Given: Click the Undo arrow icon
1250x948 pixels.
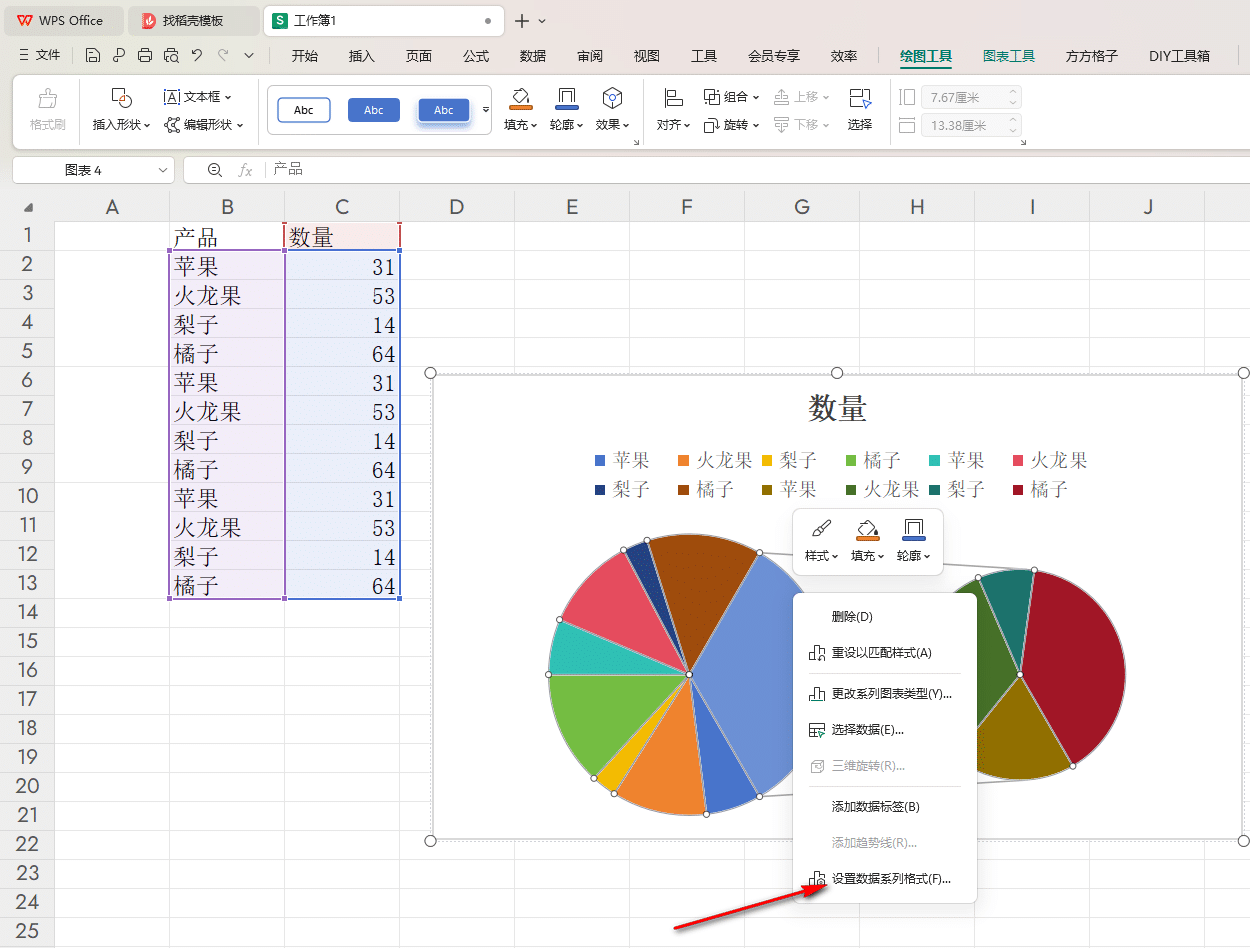Looking at the screenshot, I should click(197, 56).
